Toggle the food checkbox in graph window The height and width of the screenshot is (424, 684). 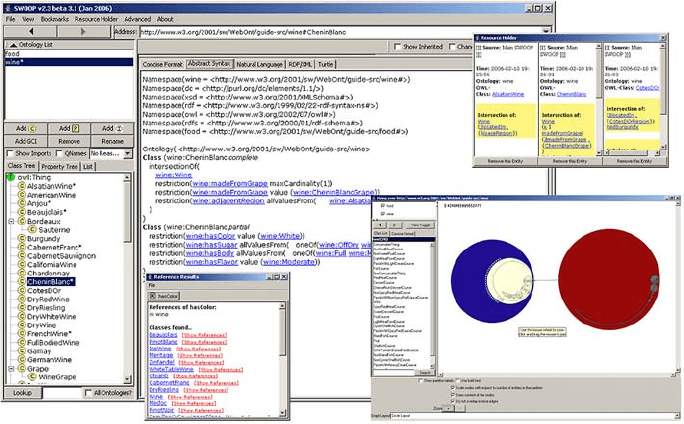coord(383,206)
